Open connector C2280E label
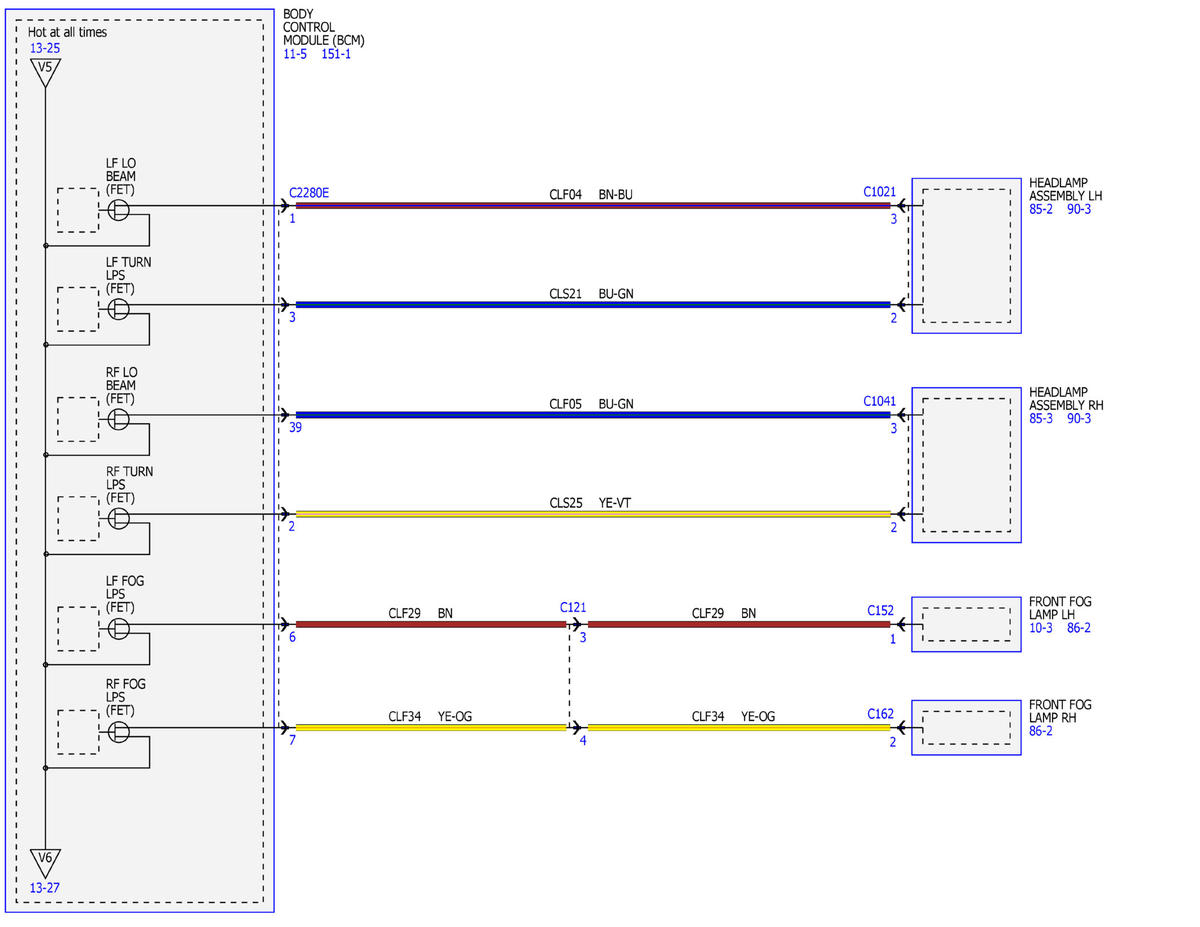Viewport: 1200px width, 927px height. tap(308, 192)
